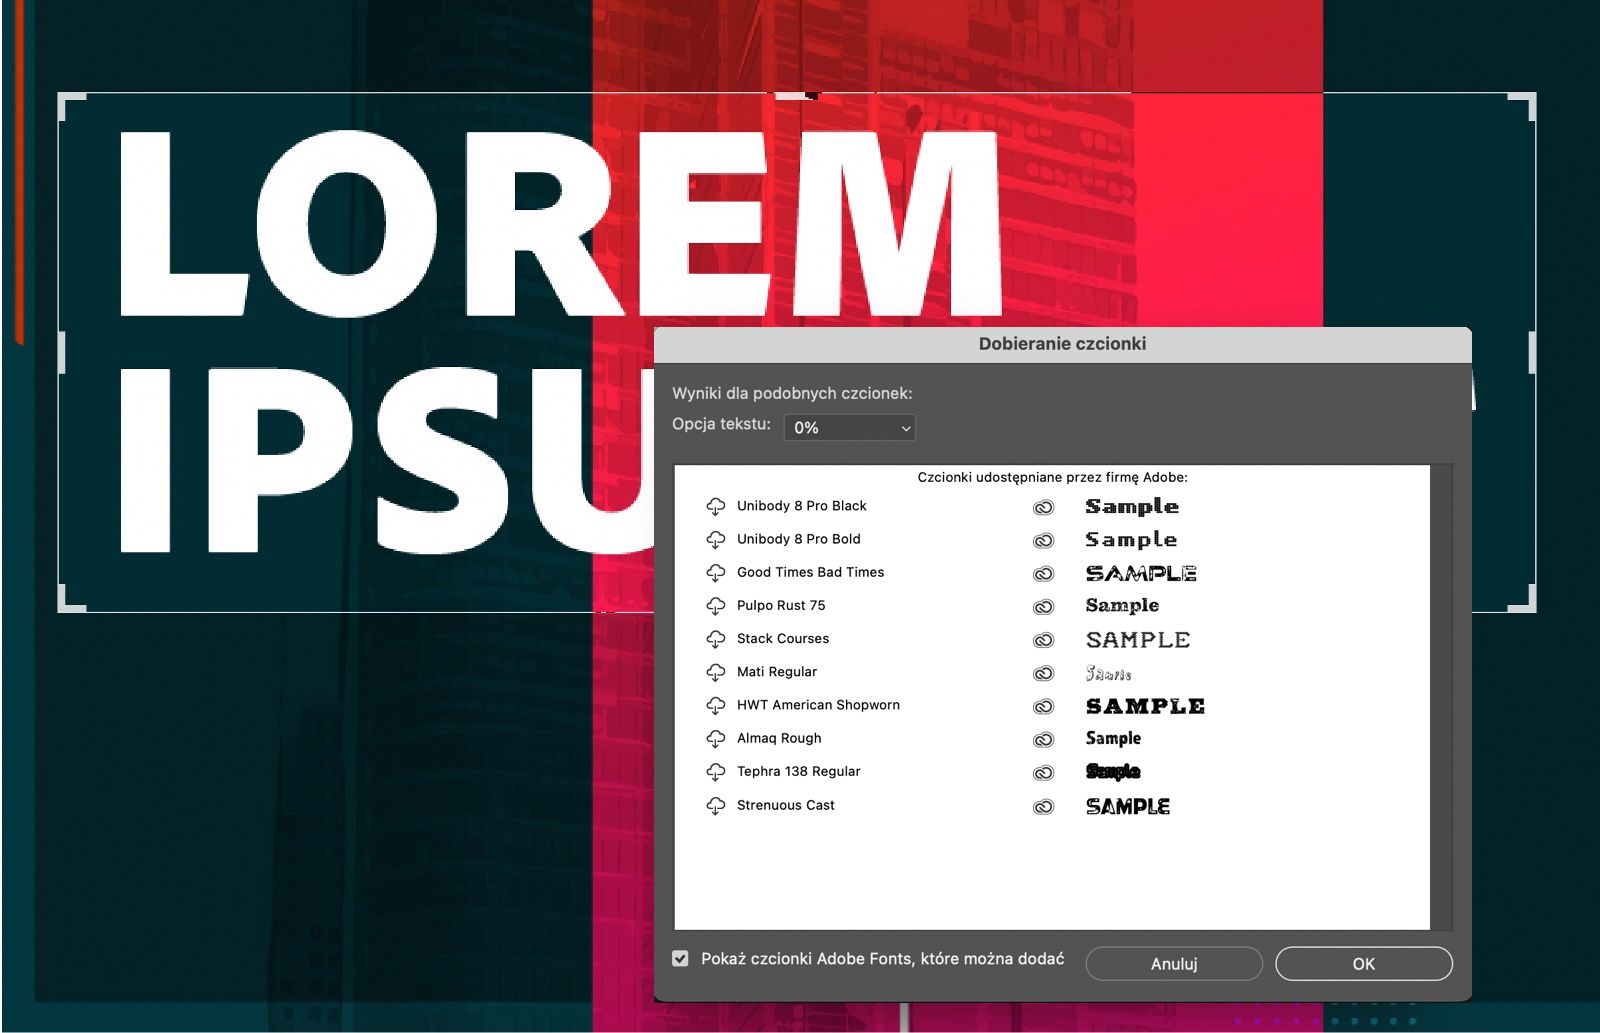1600x1033 pixels.
Task: Click Creative Cloud icon for HWT American Shopworn
Action: (1043, 706)
